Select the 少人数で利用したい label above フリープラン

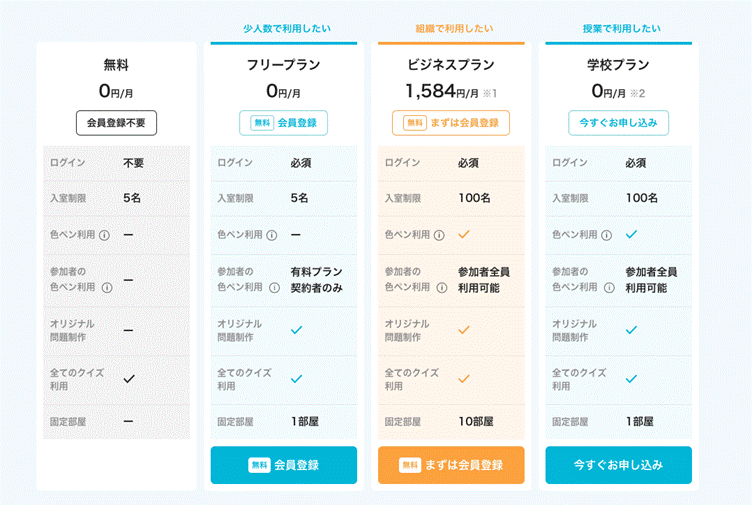point(287,29)
